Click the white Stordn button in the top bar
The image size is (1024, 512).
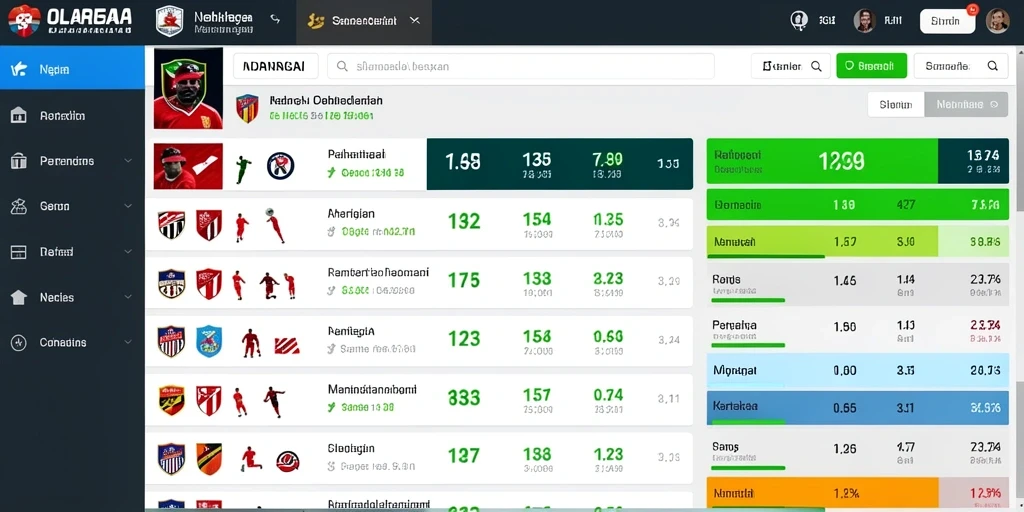(x=947, y=21)
